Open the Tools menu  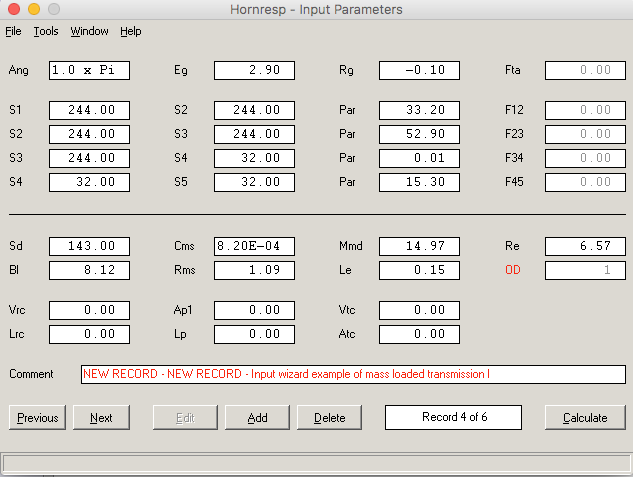click(46, 31)
